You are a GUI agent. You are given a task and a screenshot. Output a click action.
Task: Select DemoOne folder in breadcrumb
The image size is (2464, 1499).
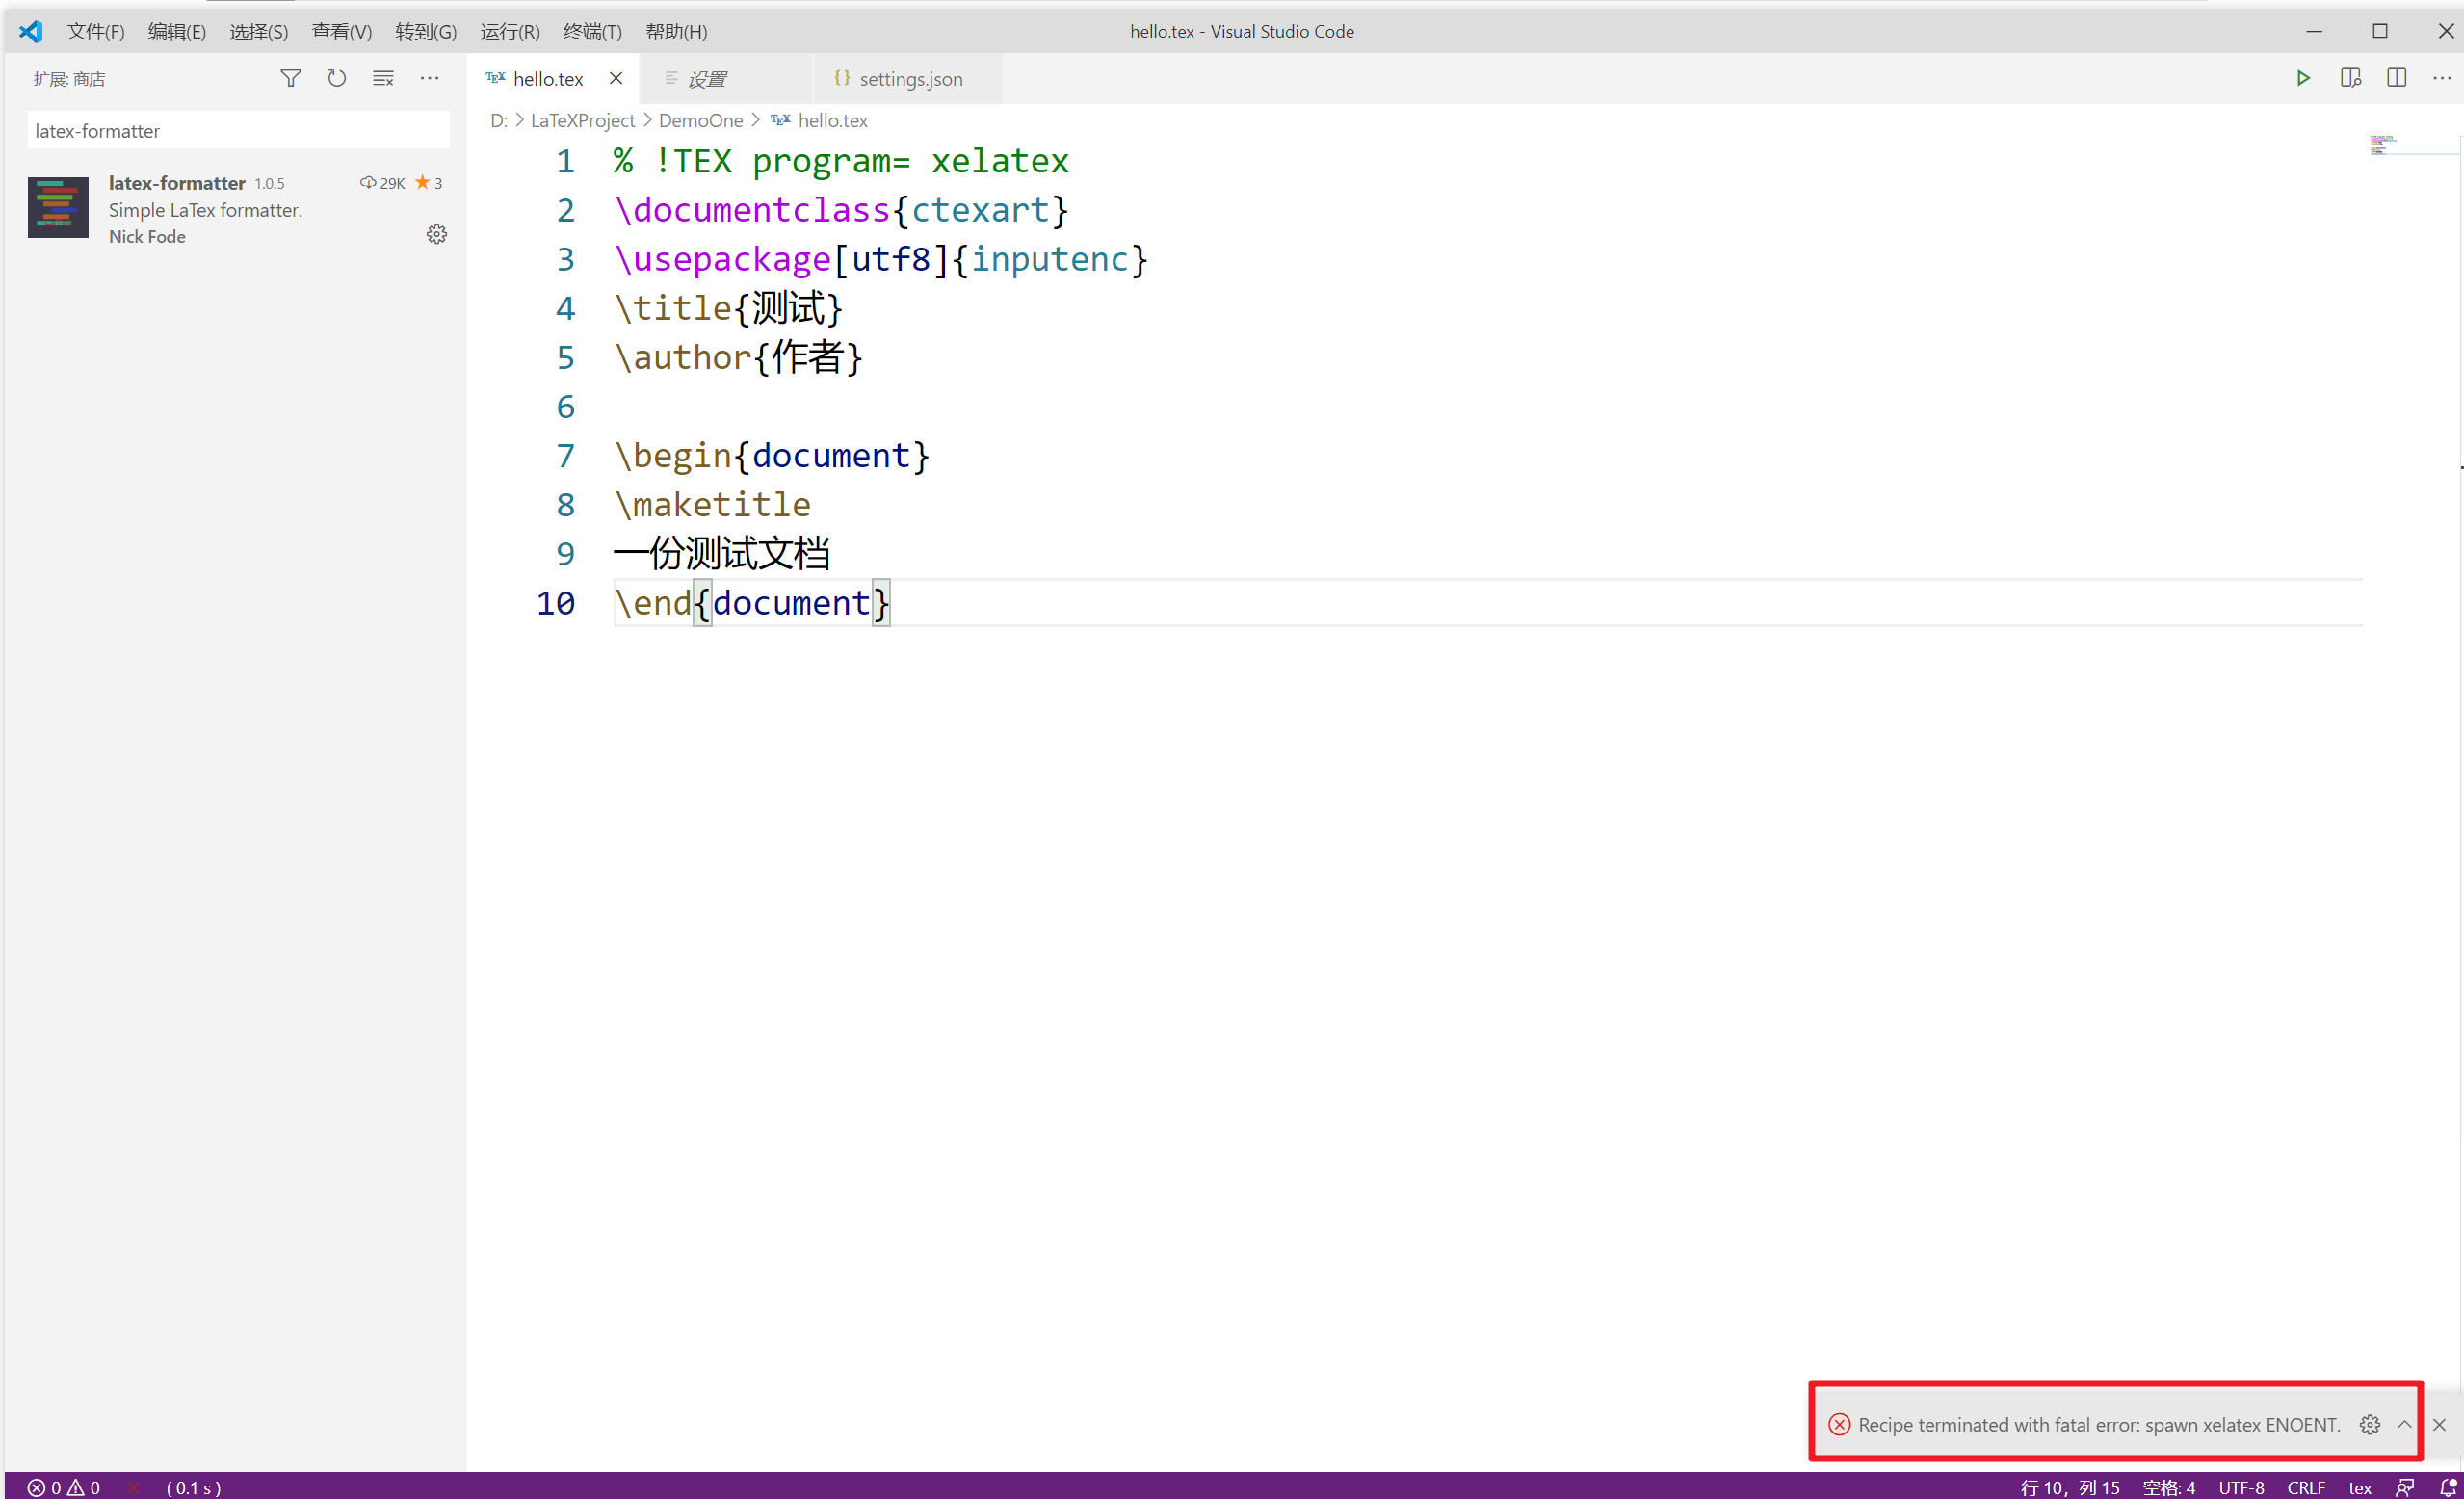tap(700, 120)
